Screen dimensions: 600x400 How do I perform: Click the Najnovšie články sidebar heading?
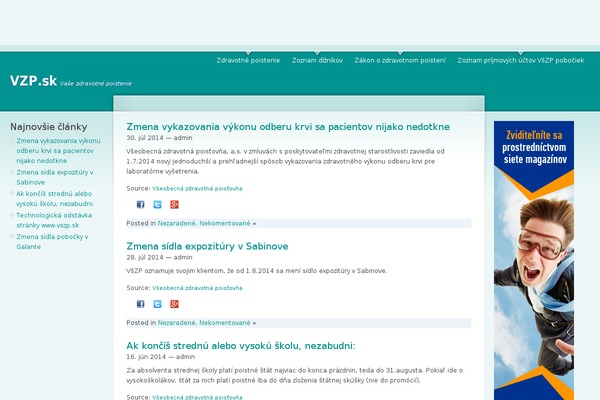click(x=49, y=127)
